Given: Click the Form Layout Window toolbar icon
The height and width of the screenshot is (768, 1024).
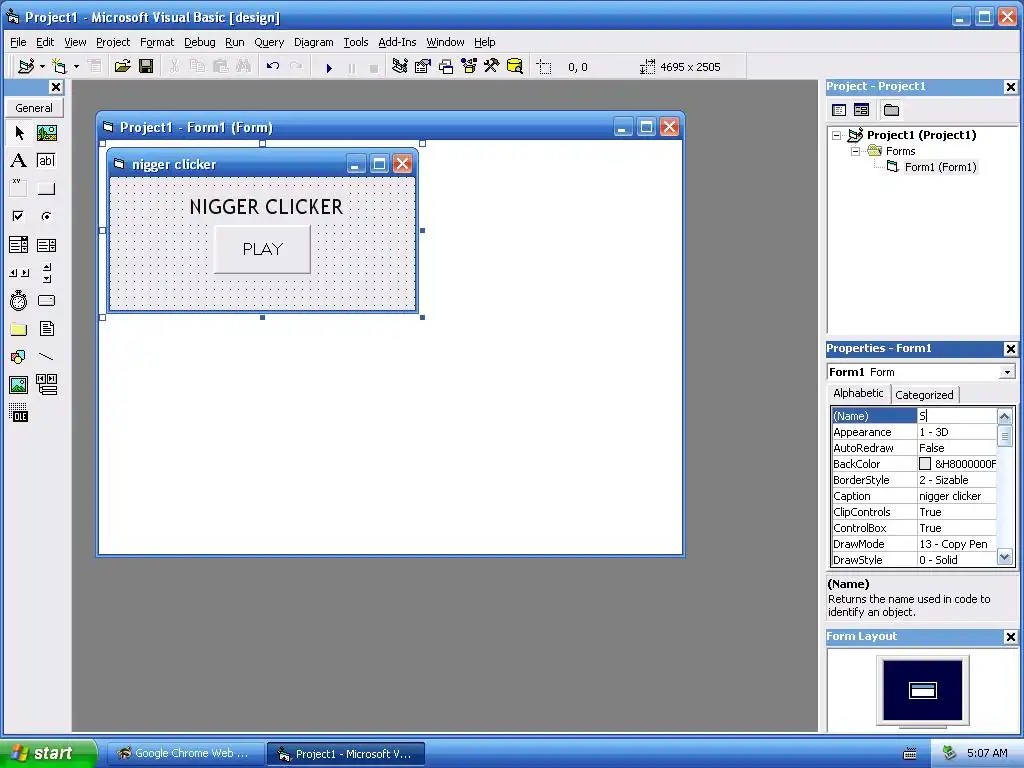Looking at the screenshot, I should (446, 66).
